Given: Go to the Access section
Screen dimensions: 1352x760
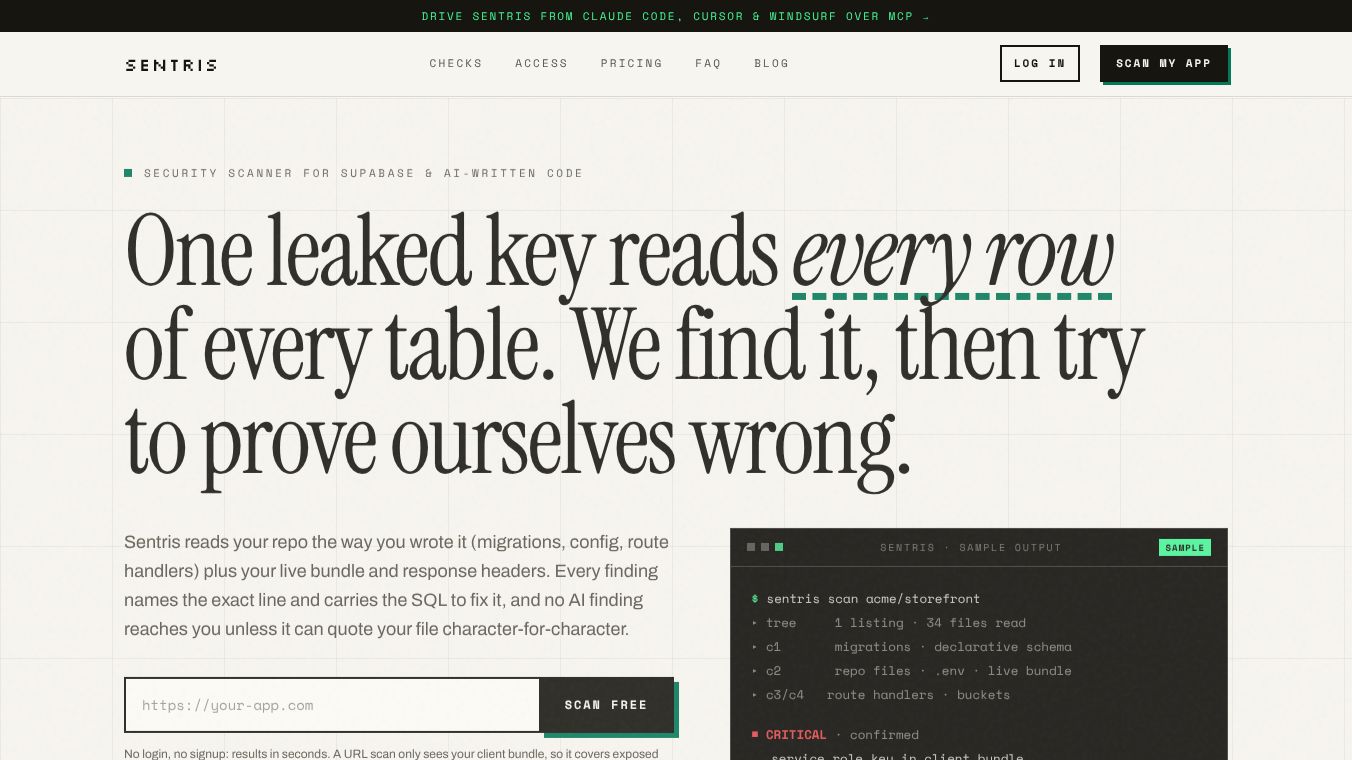Looking at the screenshot, I should click(542, 63).
